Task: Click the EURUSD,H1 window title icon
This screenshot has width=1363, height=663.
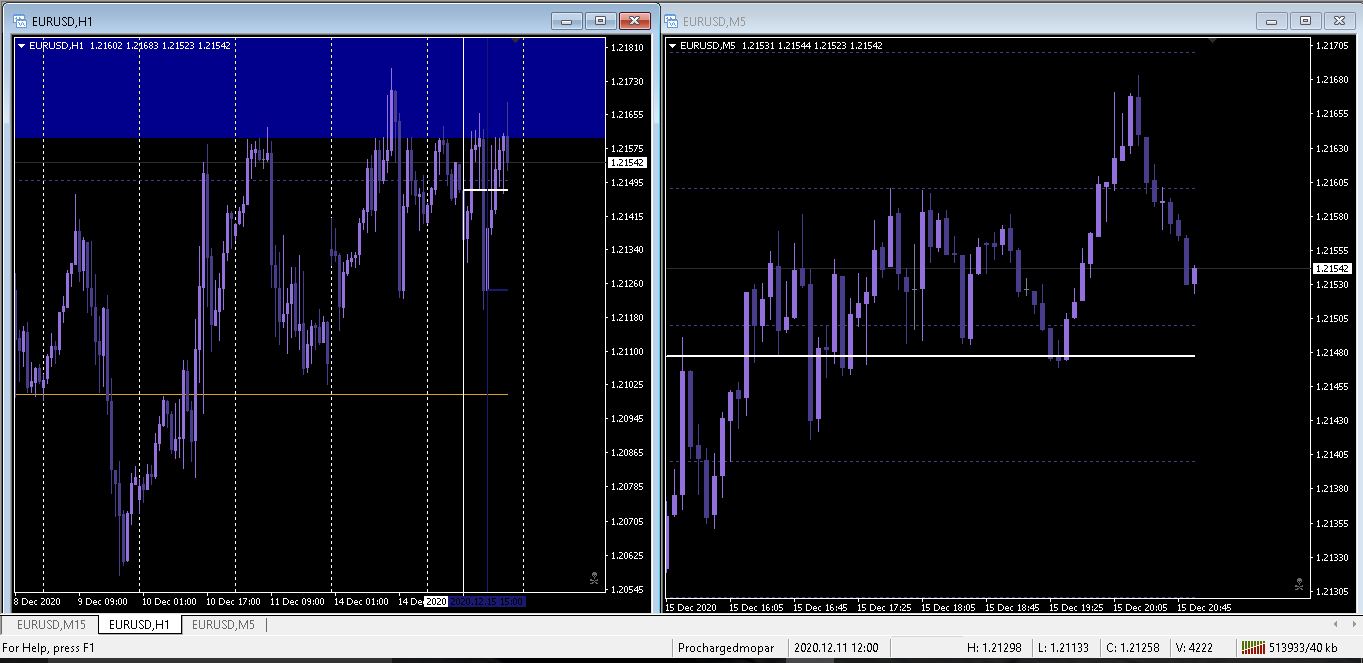Action: point(20,21)
